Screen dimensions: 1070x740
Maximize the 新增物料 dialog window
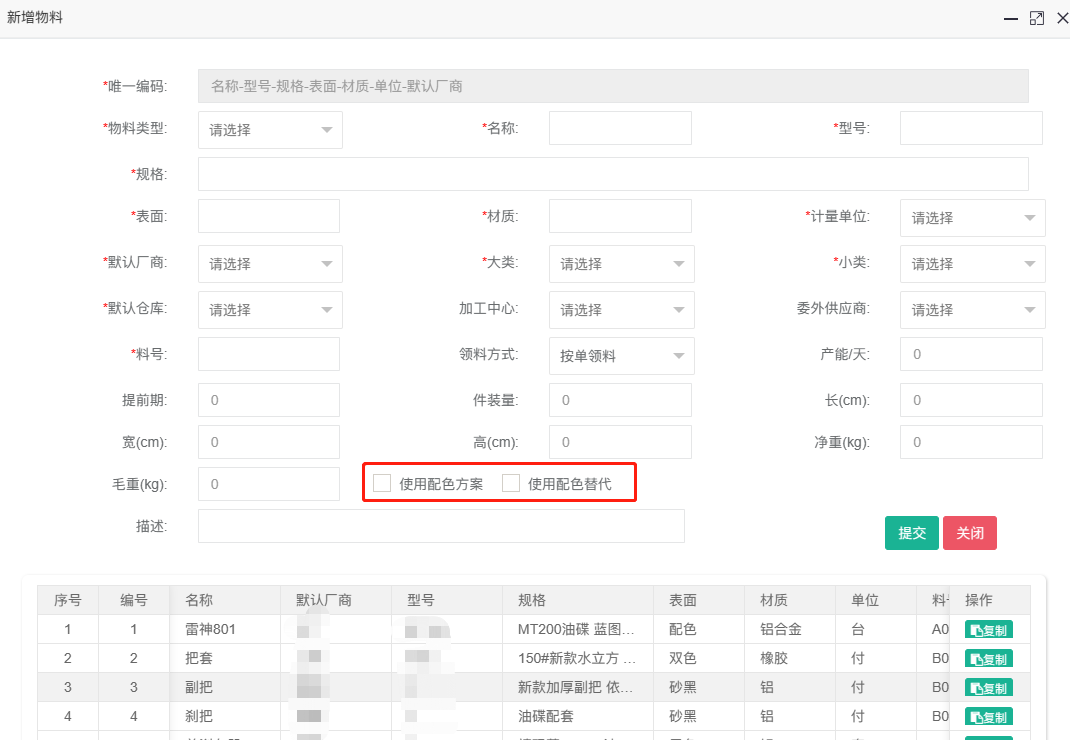[x=1037, y=18]
